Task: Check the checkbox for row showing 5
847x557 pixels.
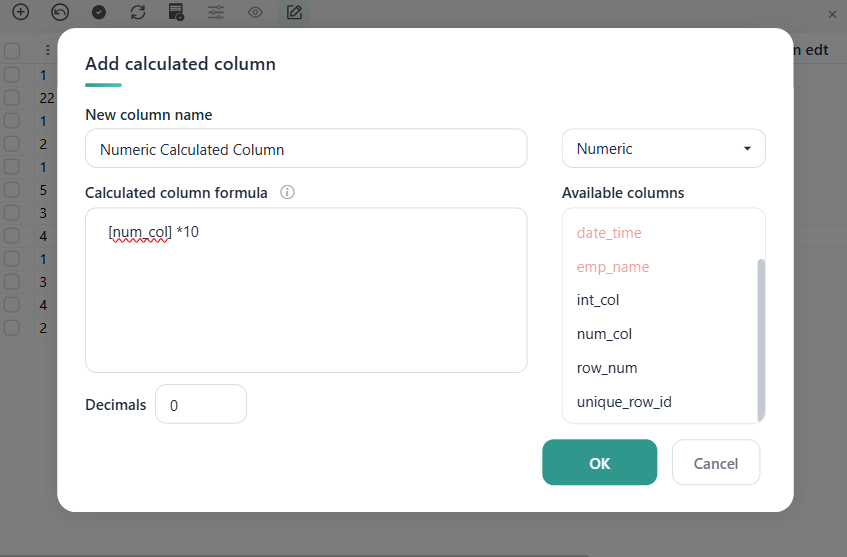Action: click(x=12, y=190)
